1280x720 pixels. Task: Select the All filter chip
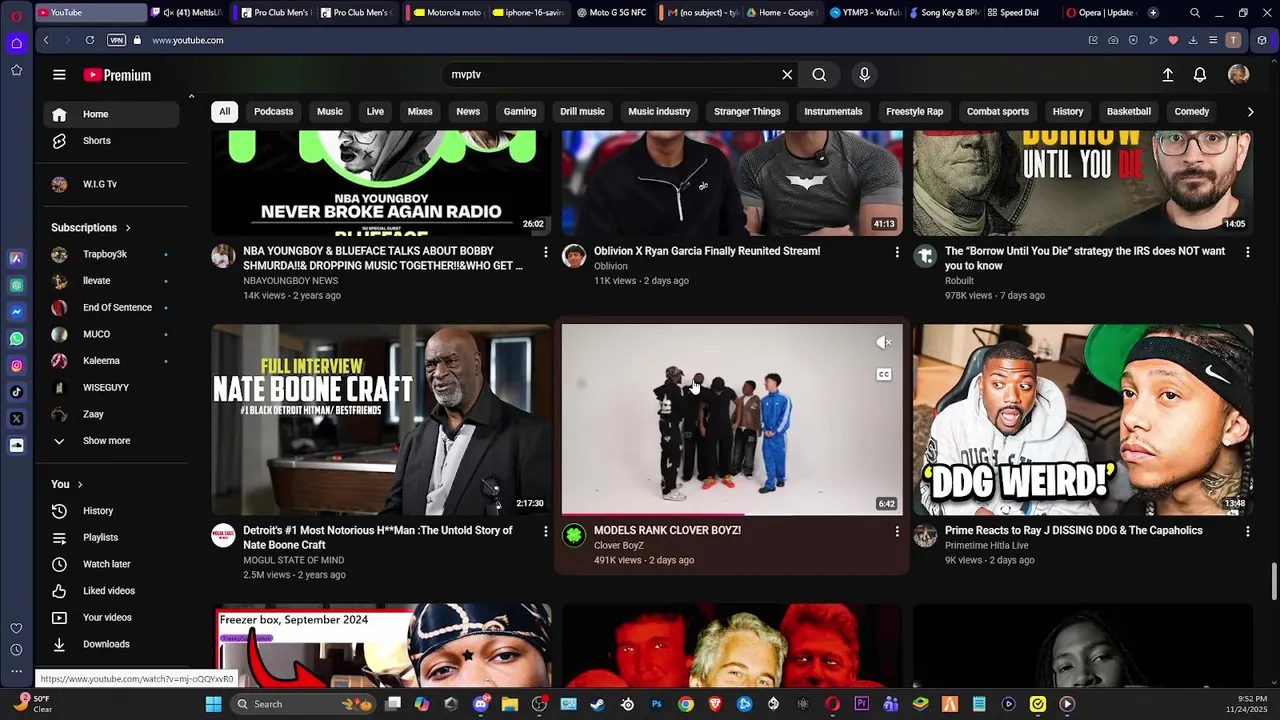[224, 112]
